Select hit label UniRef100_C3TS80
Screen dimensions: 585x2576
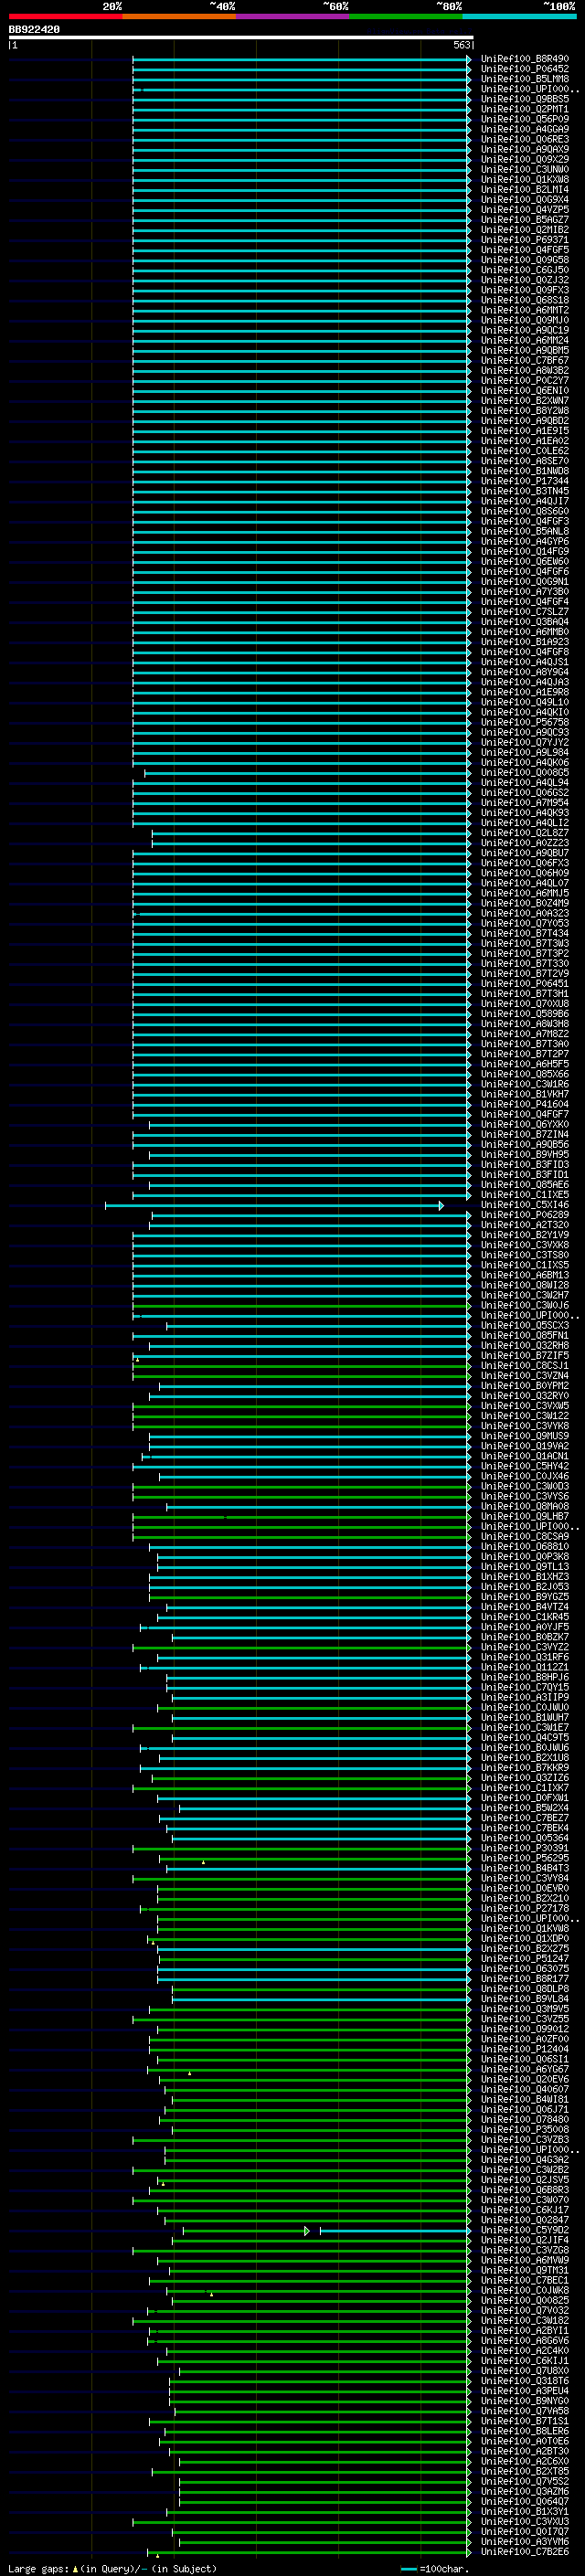coord(525,1254)
